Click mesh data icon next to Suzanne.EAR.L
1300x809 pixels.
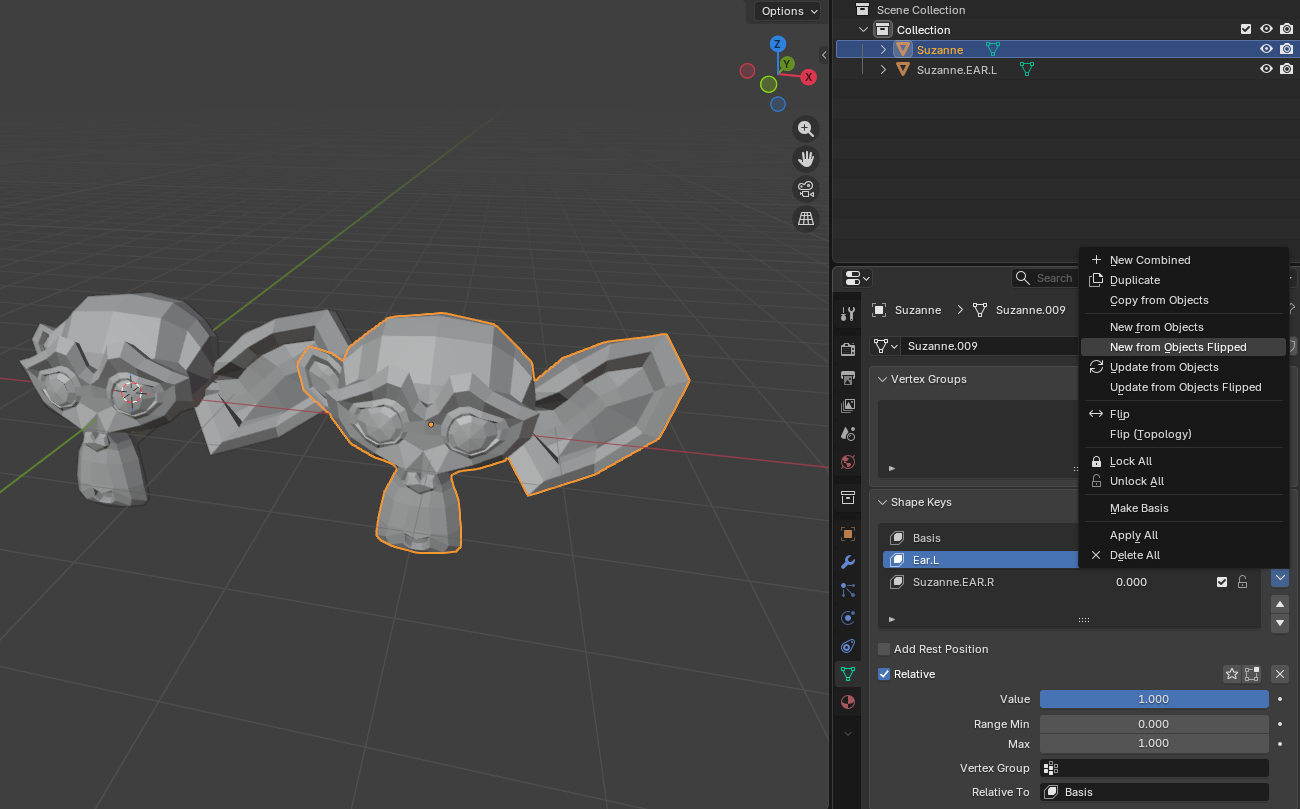tap(1026, 69)
